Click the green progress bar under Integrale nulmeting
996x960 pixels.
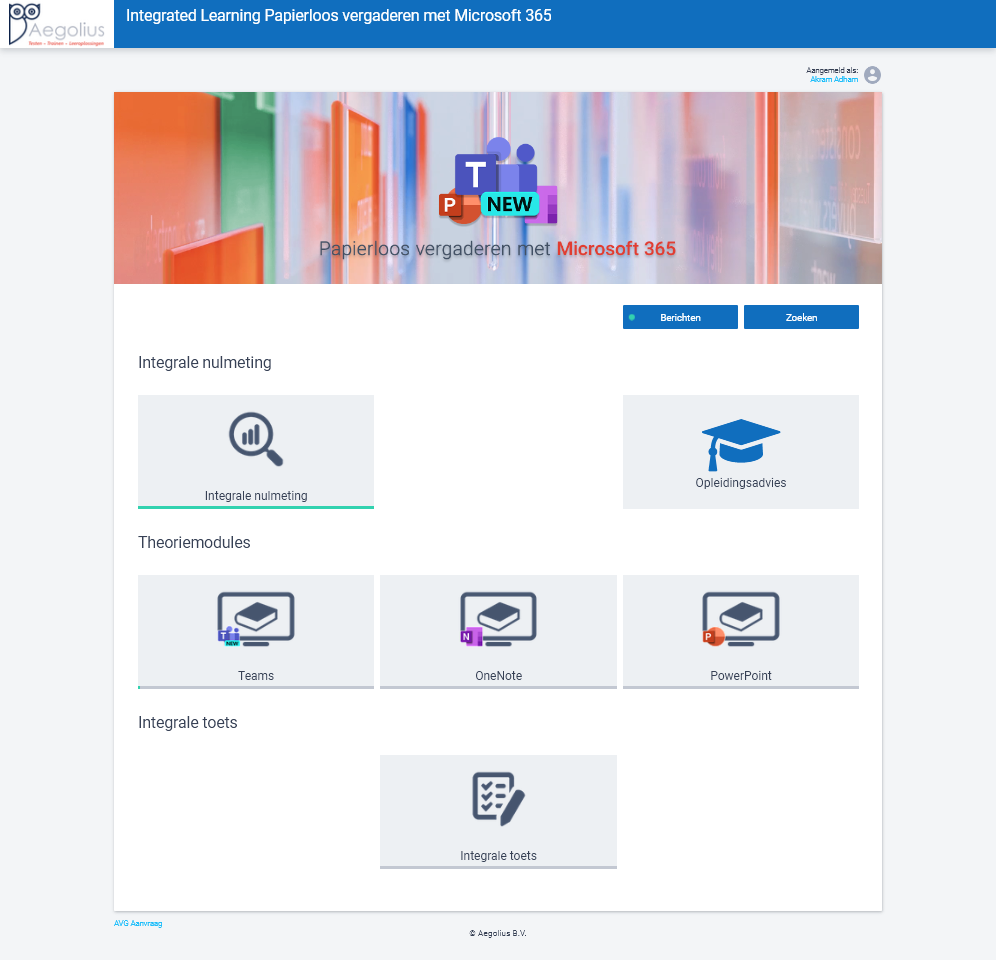click(x=256, y=507)
